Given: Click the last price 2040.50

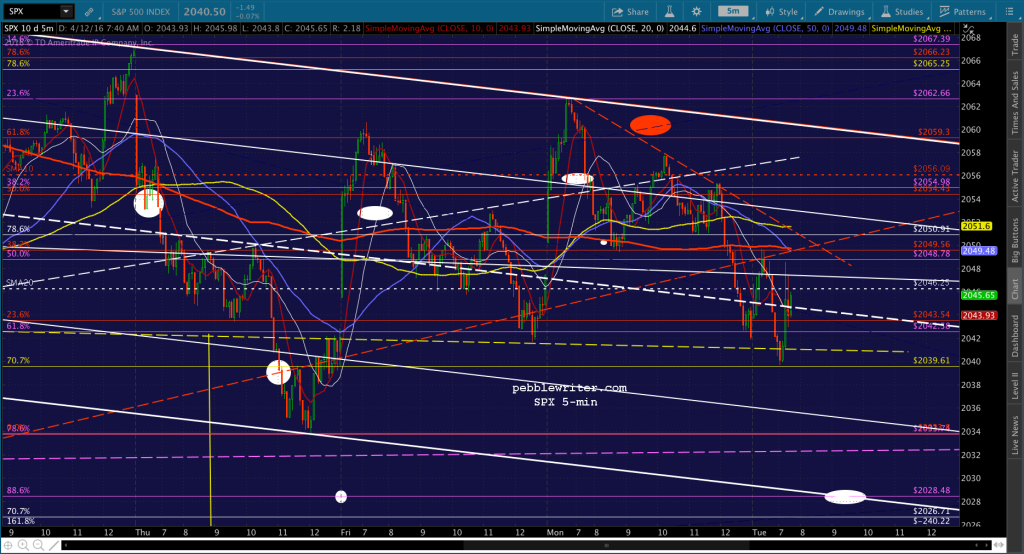Looking at the screenshot, I should pos(204,12).
